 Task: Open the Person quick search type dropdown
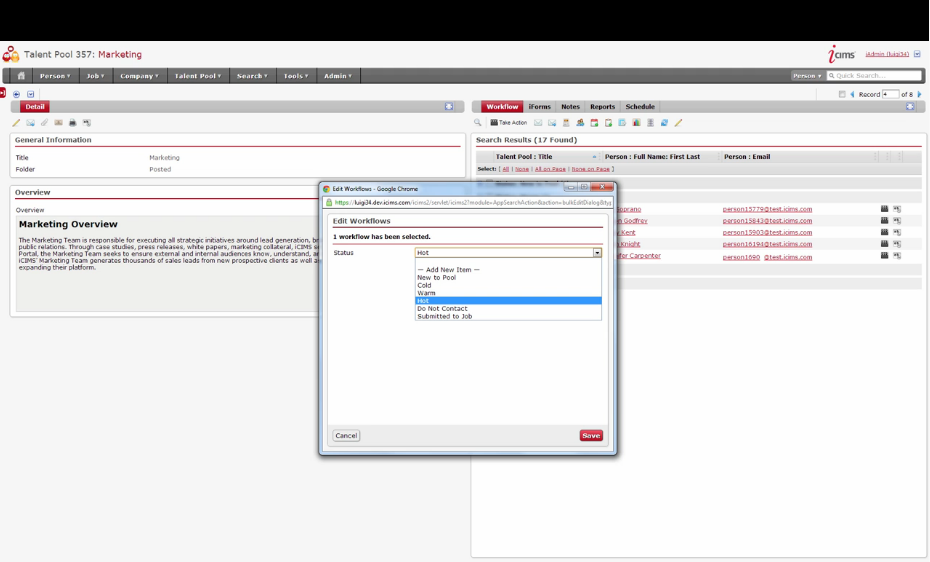coord(807,76)
